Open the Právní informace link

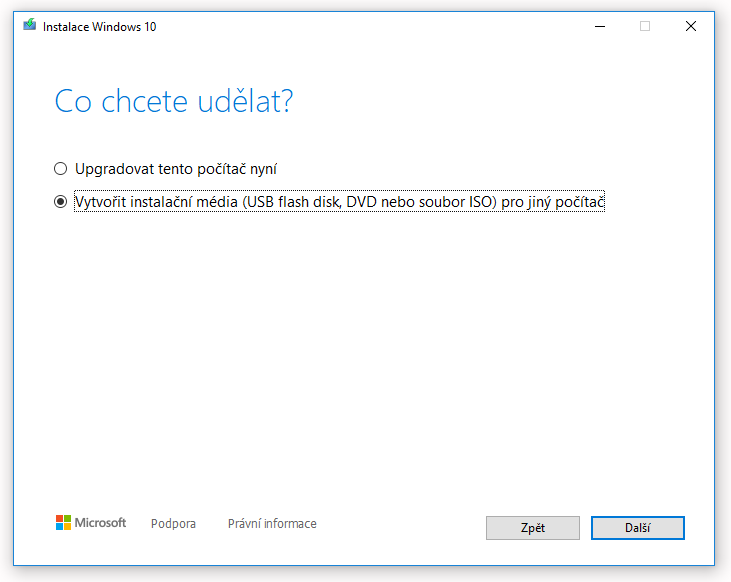point(272,524)
